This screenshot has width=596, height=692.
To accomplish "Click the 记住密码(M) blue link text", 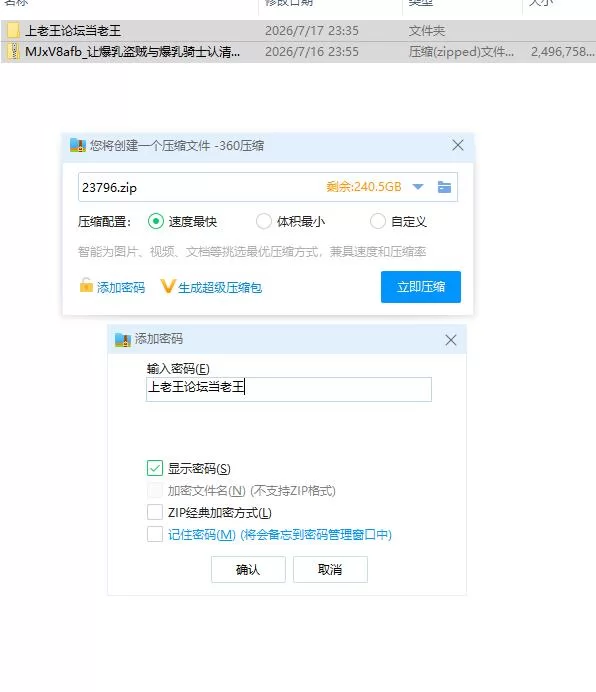I will point(280,535).
